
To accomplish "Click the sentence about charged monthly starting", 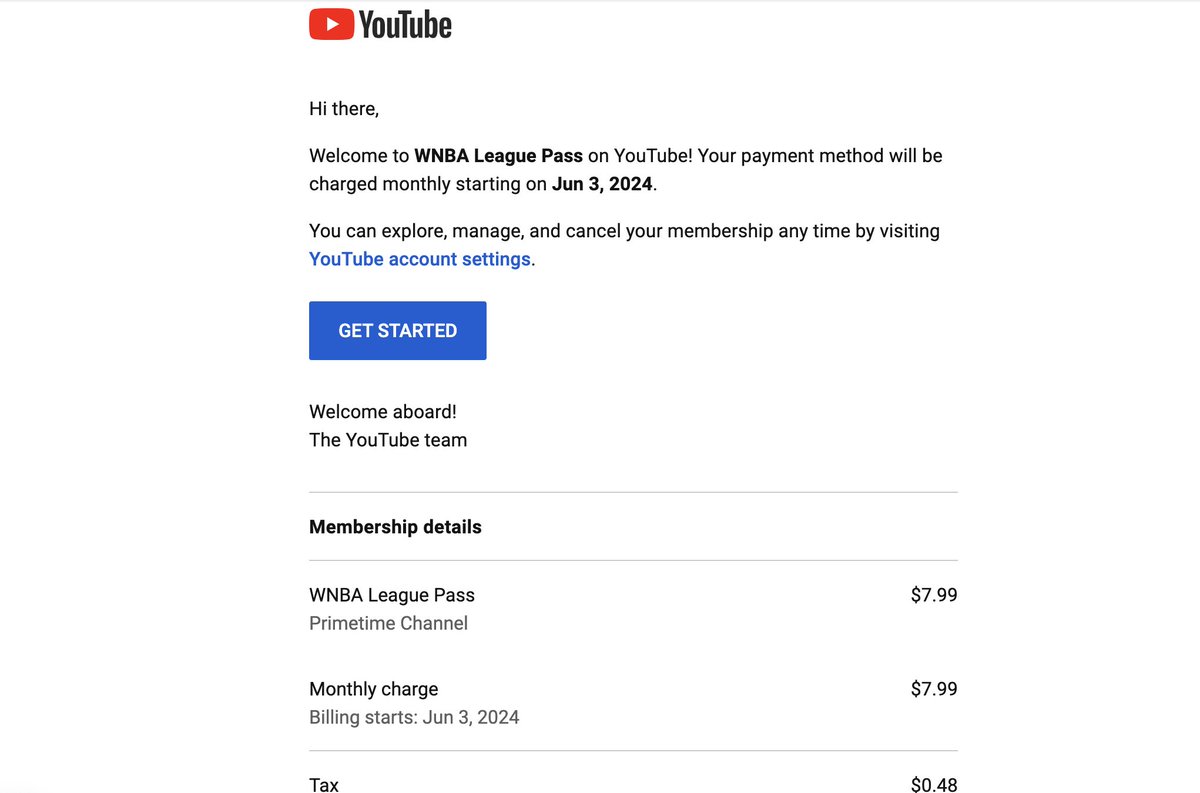I will click(x=626, y=170).
